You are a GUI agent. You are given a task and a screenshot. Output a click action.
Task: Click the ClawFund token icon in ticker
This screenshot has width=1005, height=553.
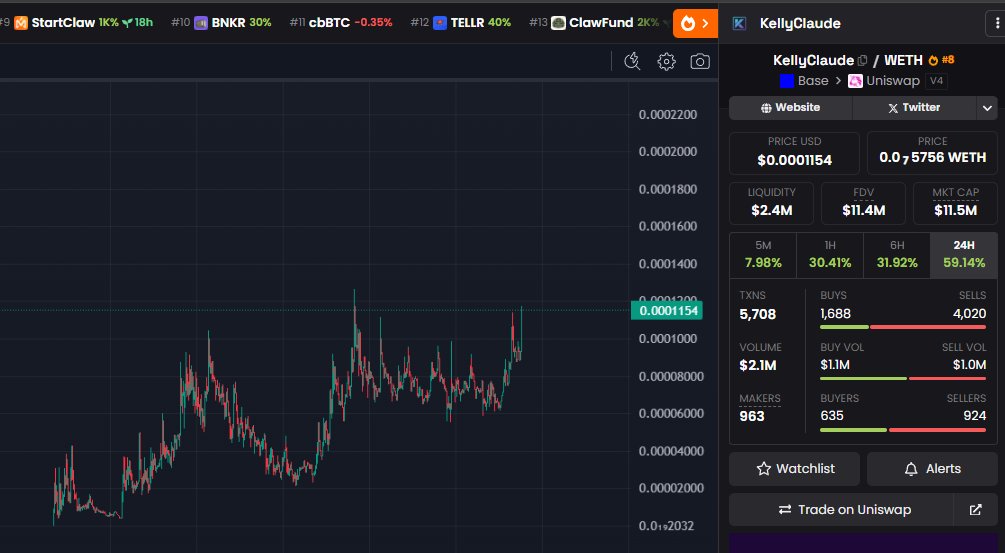pyautogui.click(x=558, y=23)
